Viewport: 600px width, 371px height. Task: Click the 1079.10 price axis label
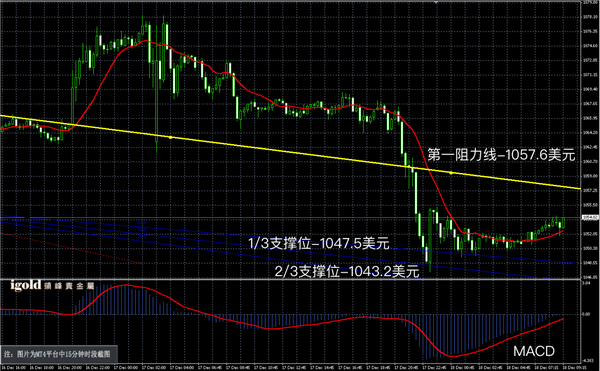[x=591, y=17]
